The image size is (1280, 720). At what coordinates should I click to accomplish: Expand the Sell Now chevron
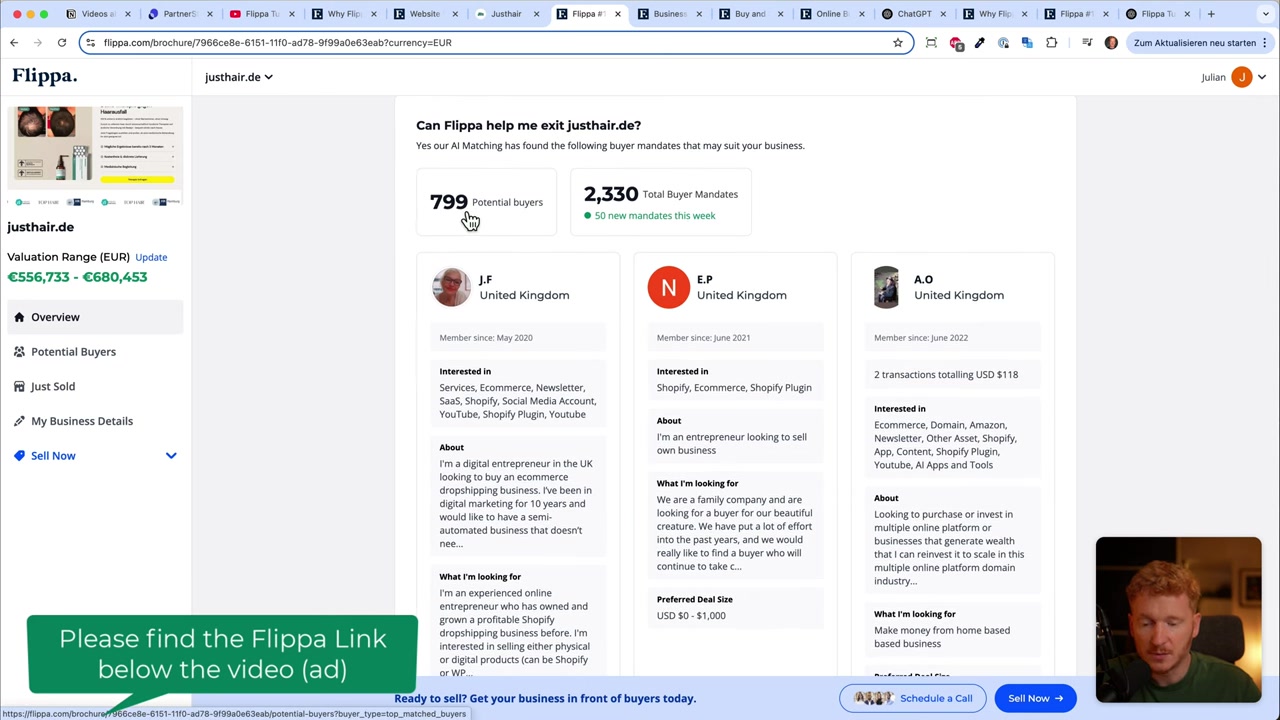[171, 456]
